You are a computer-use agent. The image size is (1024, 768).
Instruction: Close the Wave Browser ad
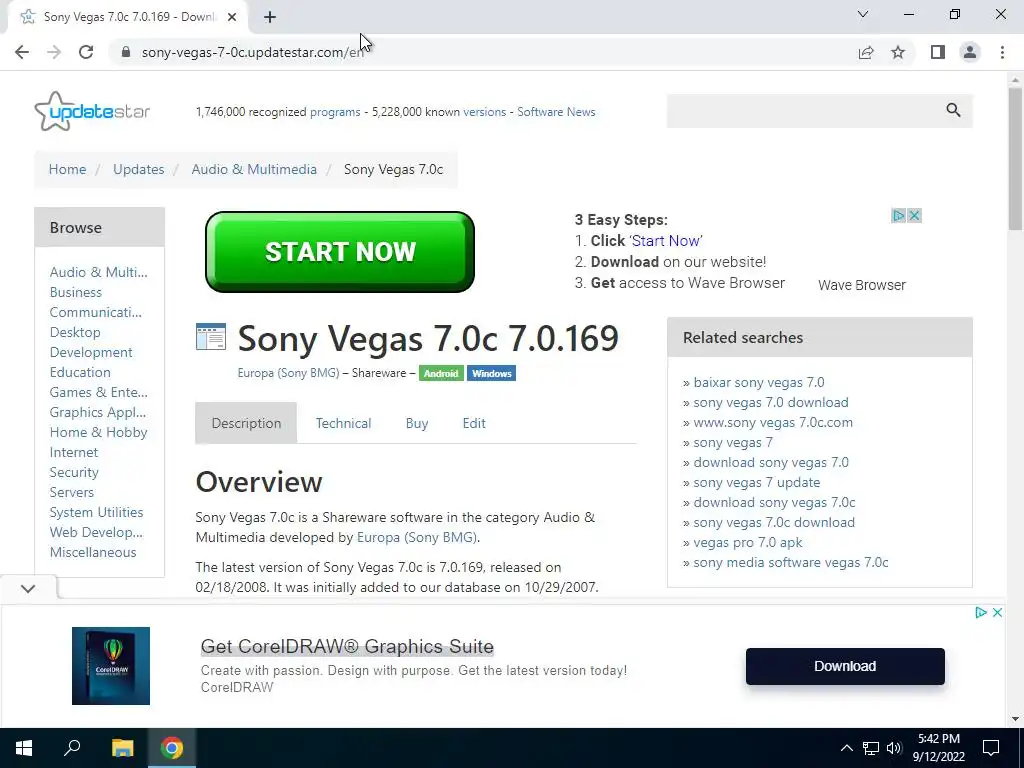coord(914,216)
